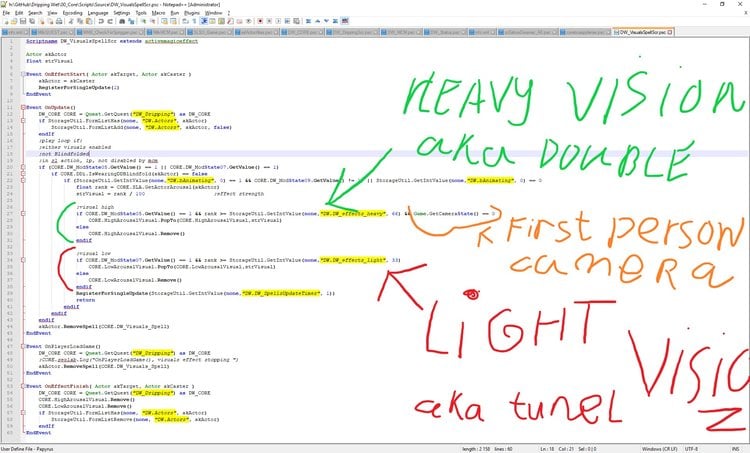Click highlighted "DW.DW_effects_heavy" string in code

353,213
